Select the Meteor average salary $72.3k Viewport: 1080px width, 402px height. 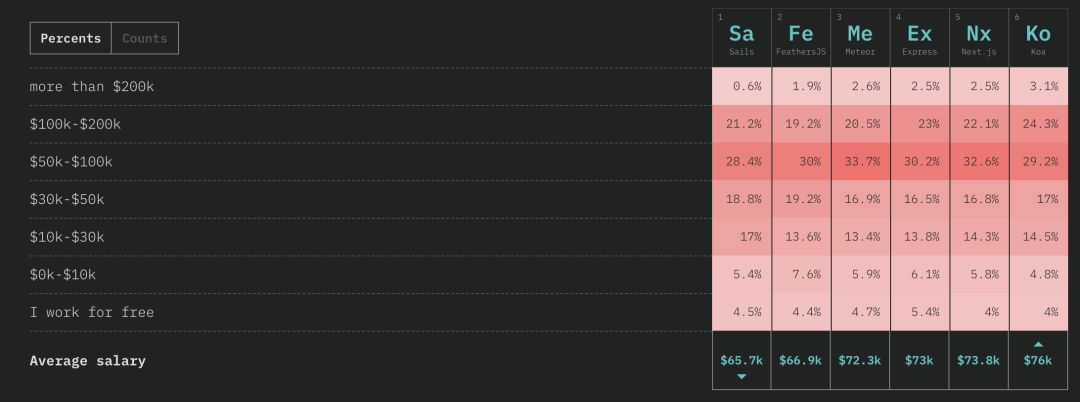(860, 360)
